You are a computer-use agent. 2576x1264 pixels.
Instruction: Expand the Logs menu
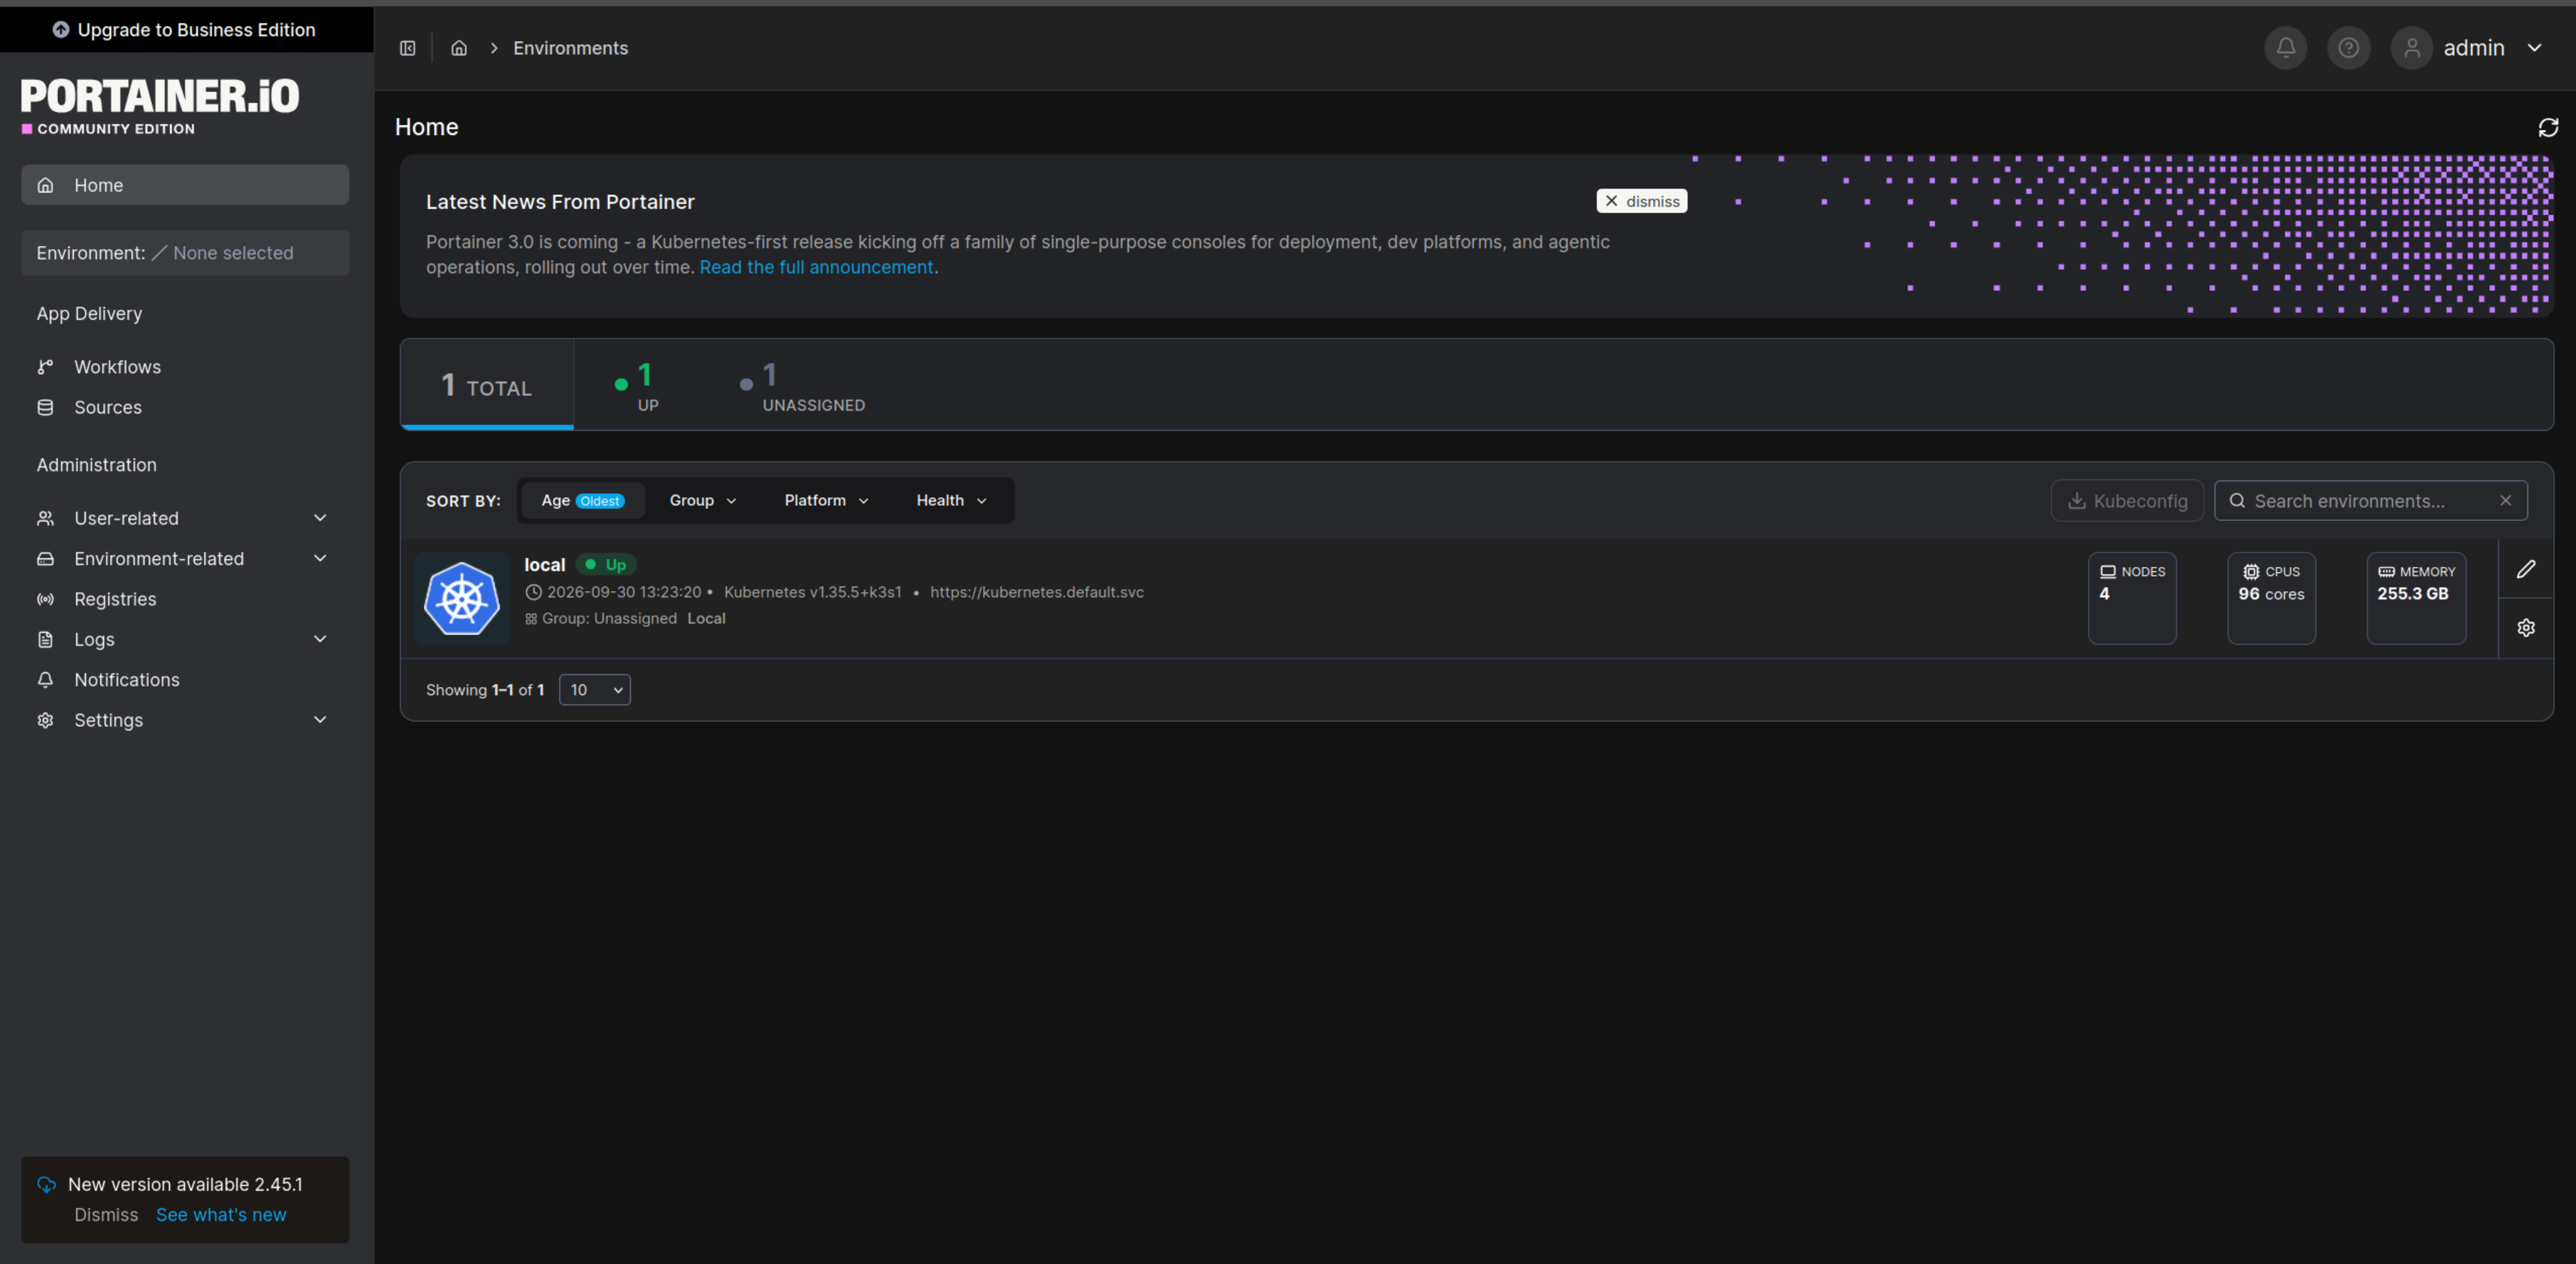point(185,639)
